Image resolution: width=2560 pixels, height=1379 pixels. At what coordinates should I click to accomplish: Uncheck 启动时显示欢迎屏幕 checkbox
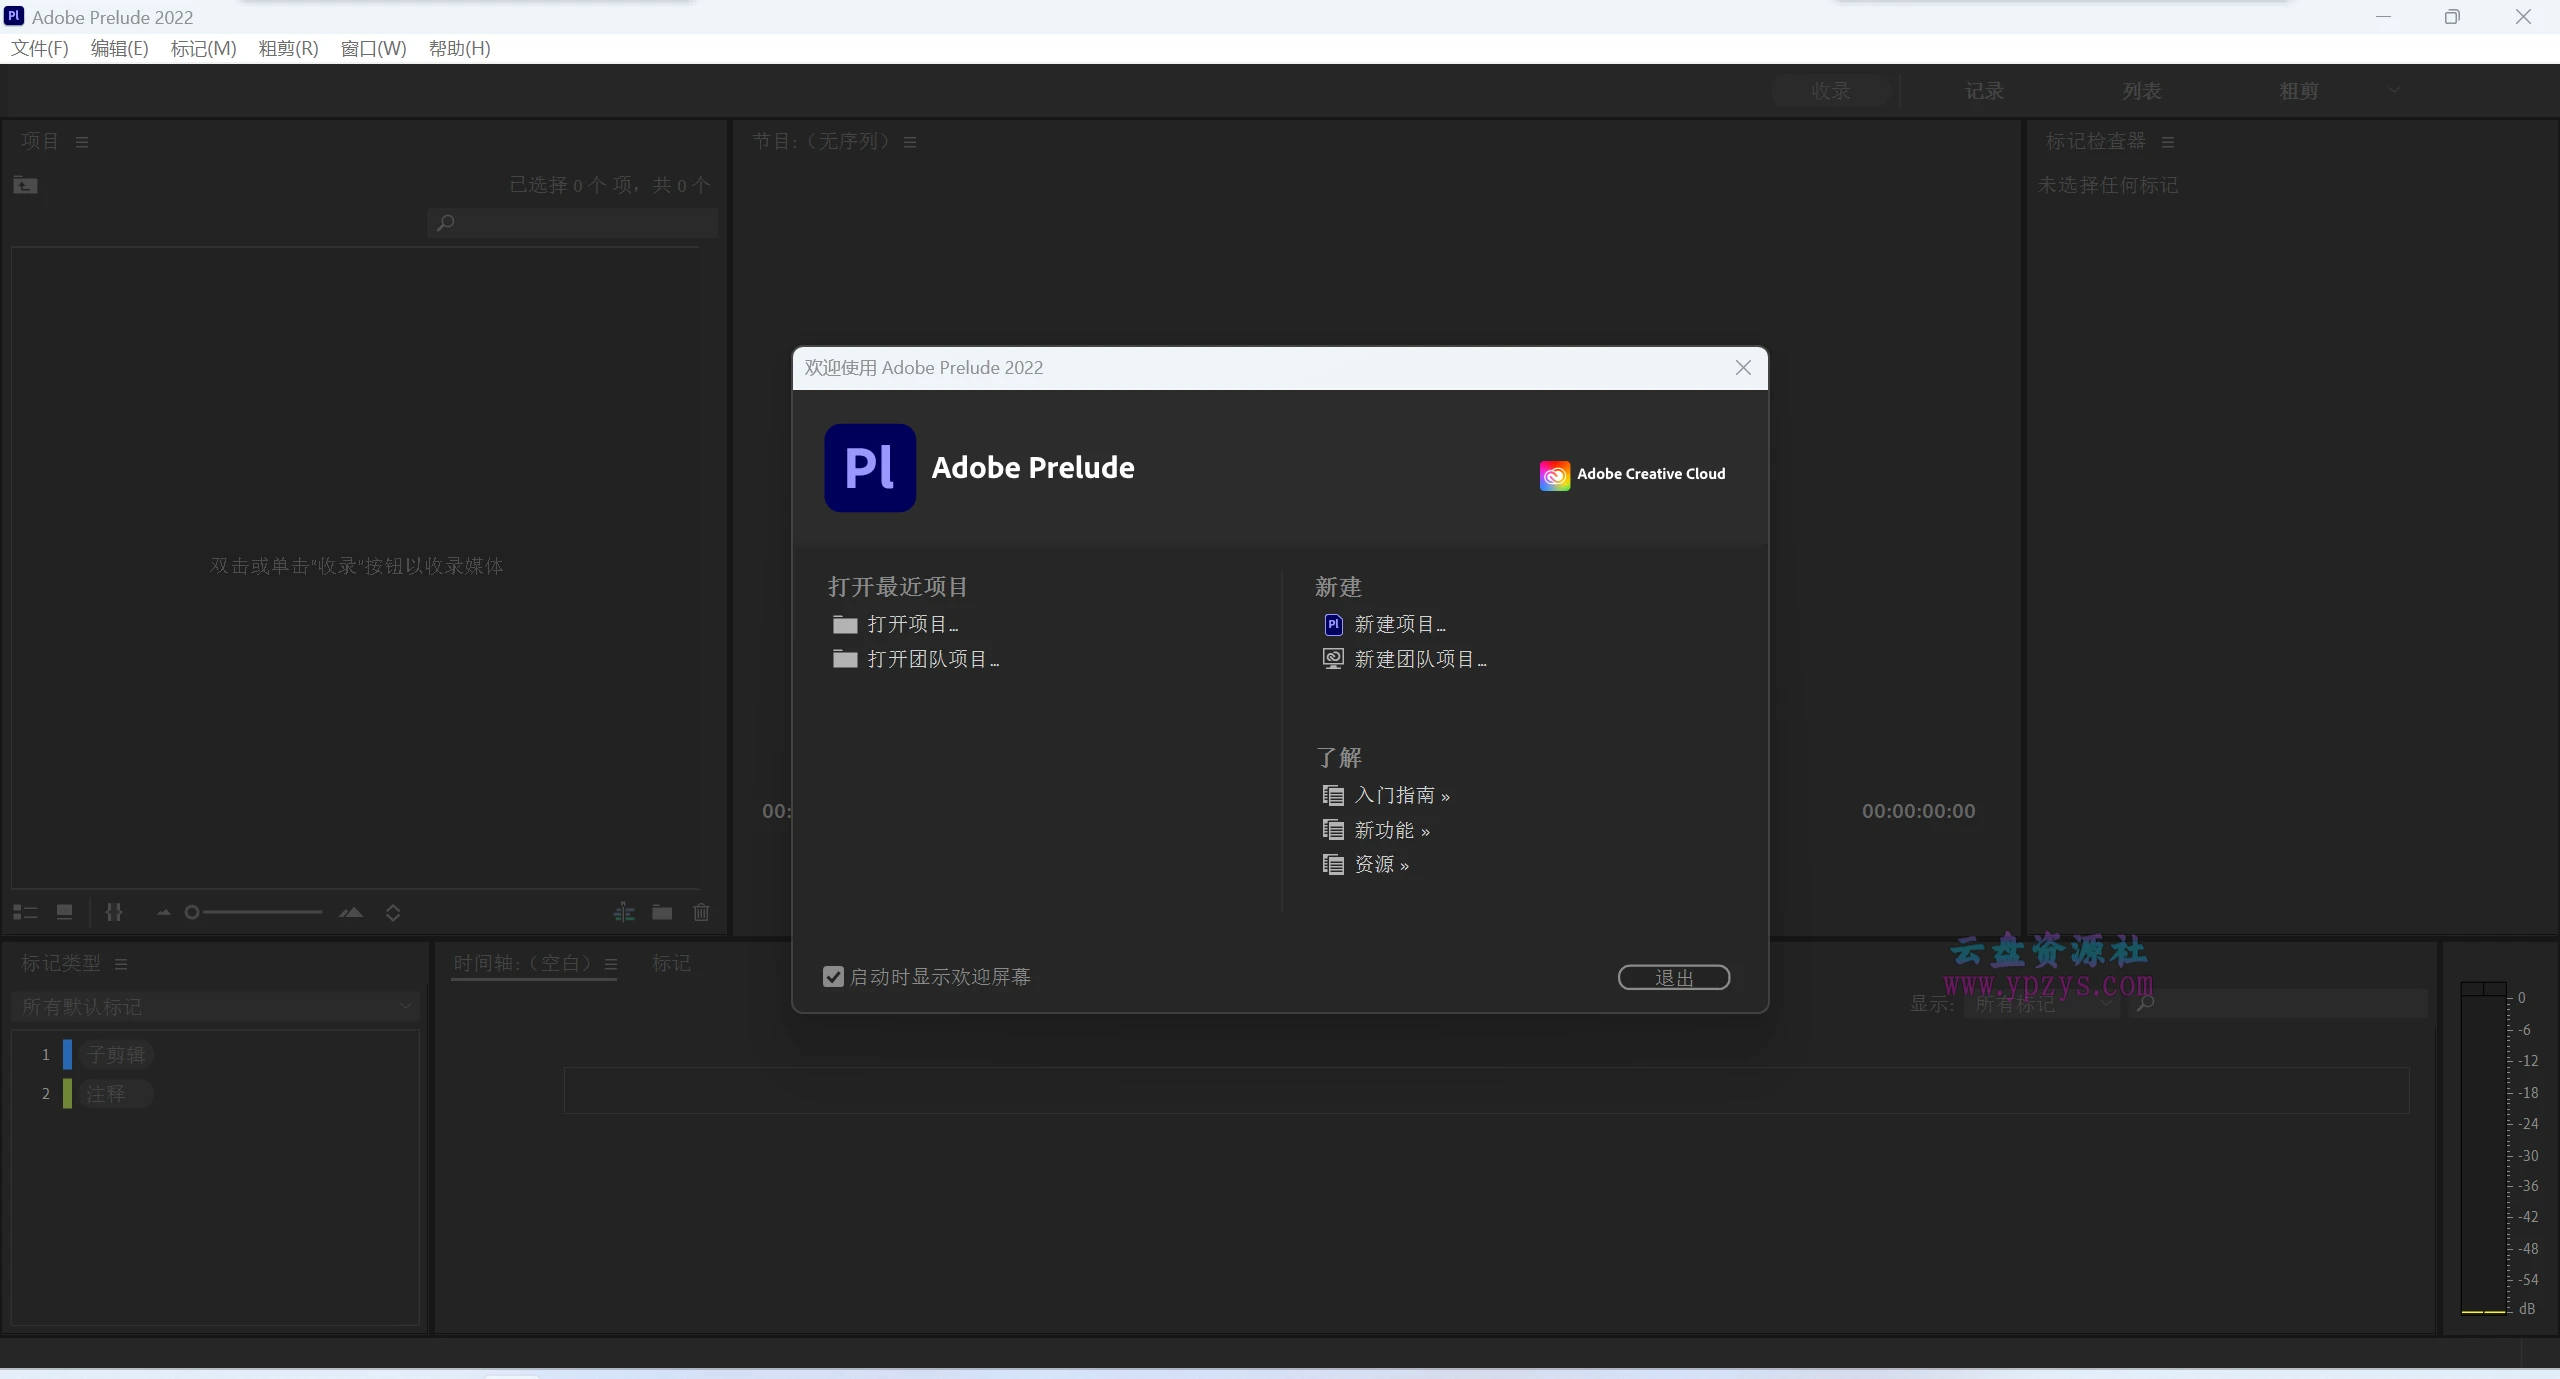coord(833,977)
